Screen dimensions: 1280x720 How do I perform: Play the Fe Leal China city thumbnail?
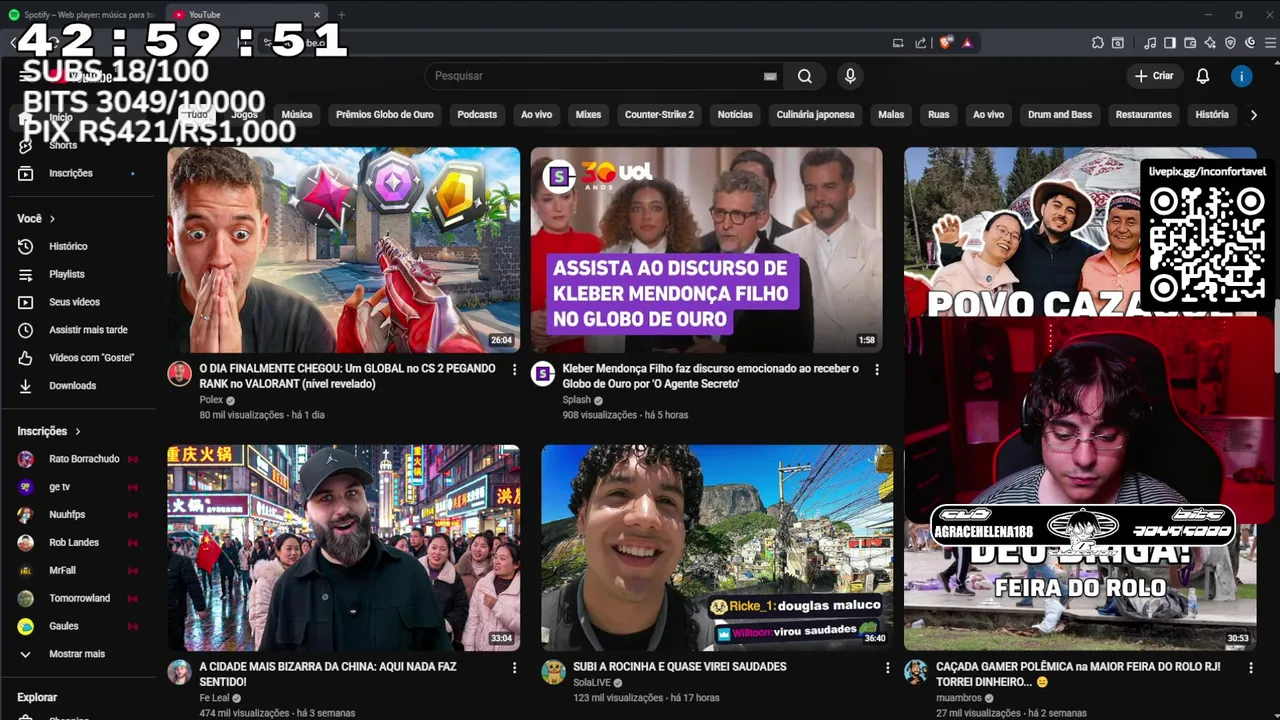click(343, 548)
